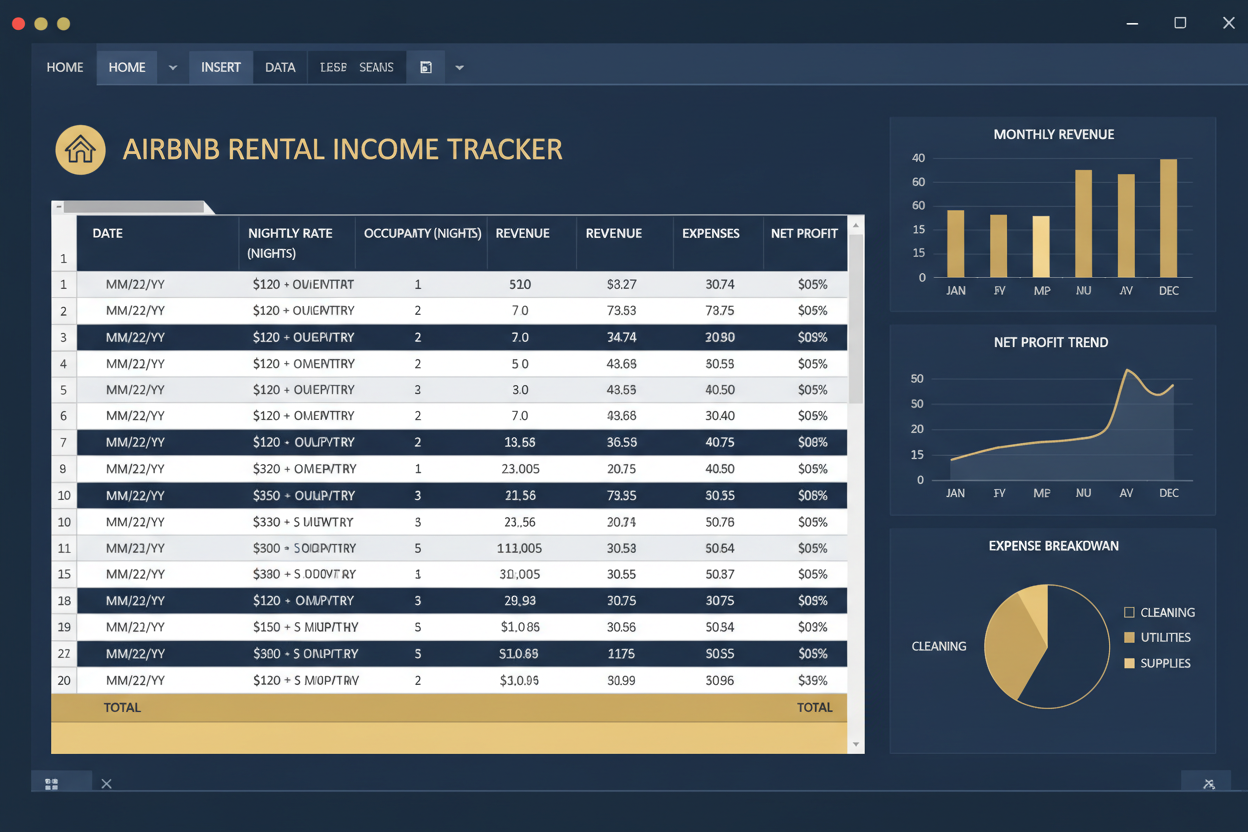Screen dimensions: 1248x832
Task: Click the save icon in the ribbon
Action: (x=426, y=67)
